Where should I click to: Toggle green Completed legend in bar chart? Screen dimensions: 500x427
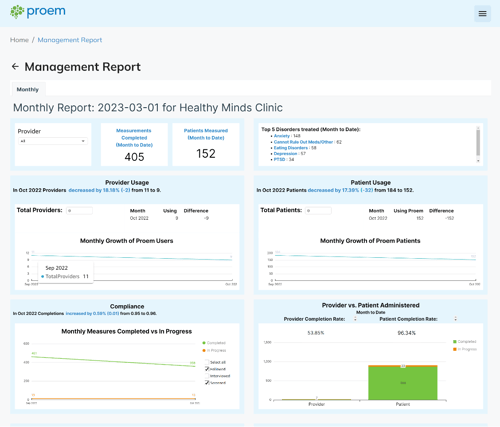click(465, 342)
